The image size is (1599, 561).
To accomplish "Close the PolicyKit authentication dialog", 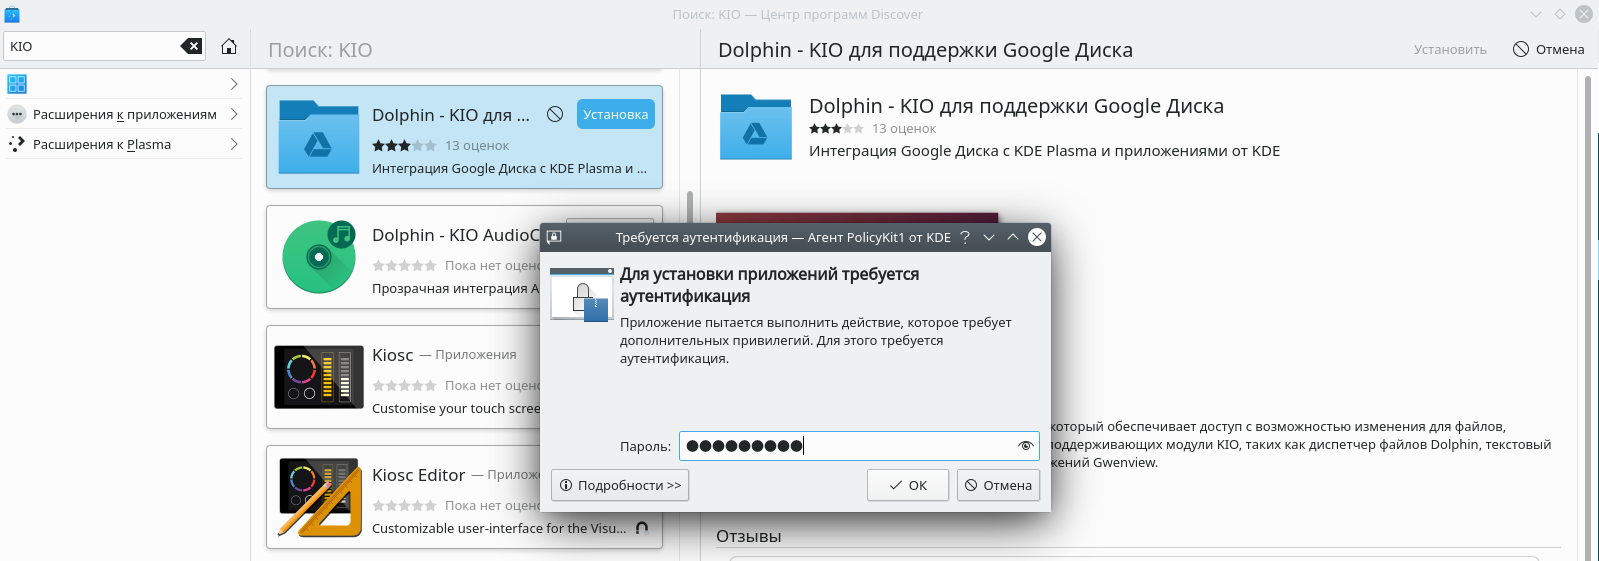I will 1037,237.
